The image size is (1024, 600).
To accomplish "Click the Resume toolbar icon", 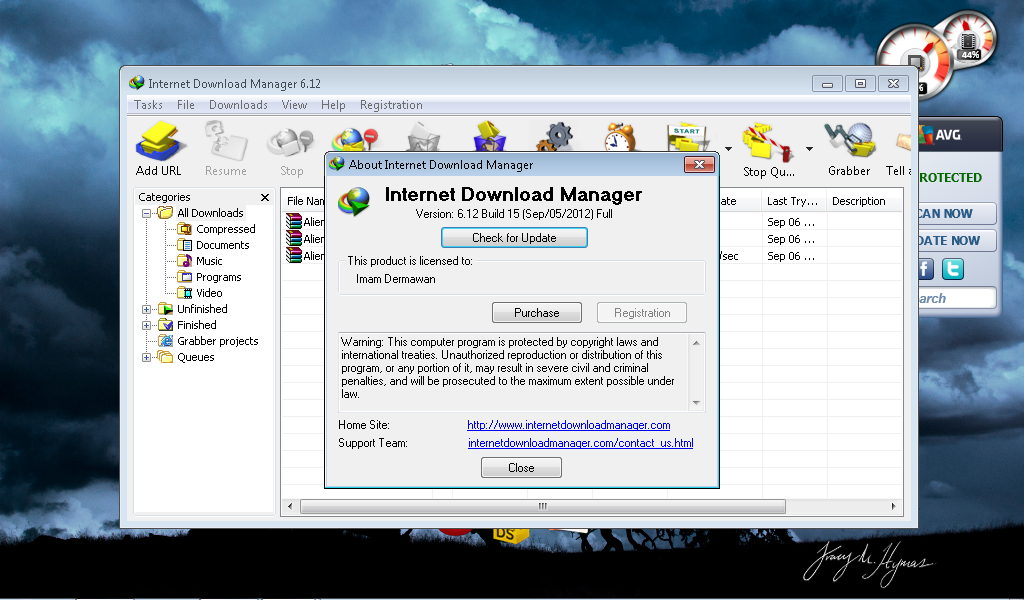I will click(226, 150).
